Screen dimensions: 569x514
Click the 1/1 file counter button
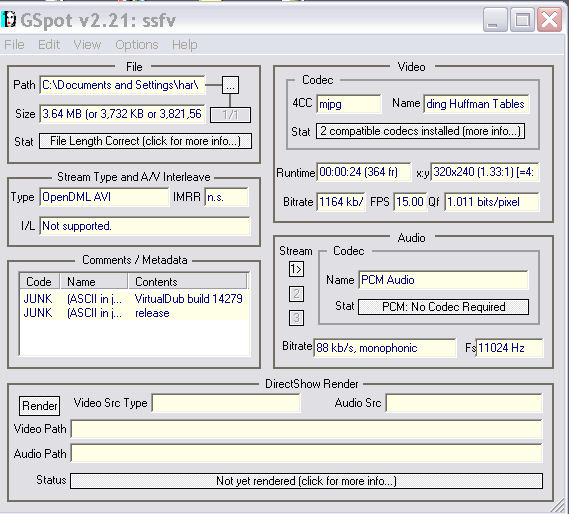(x=230, y=115)
